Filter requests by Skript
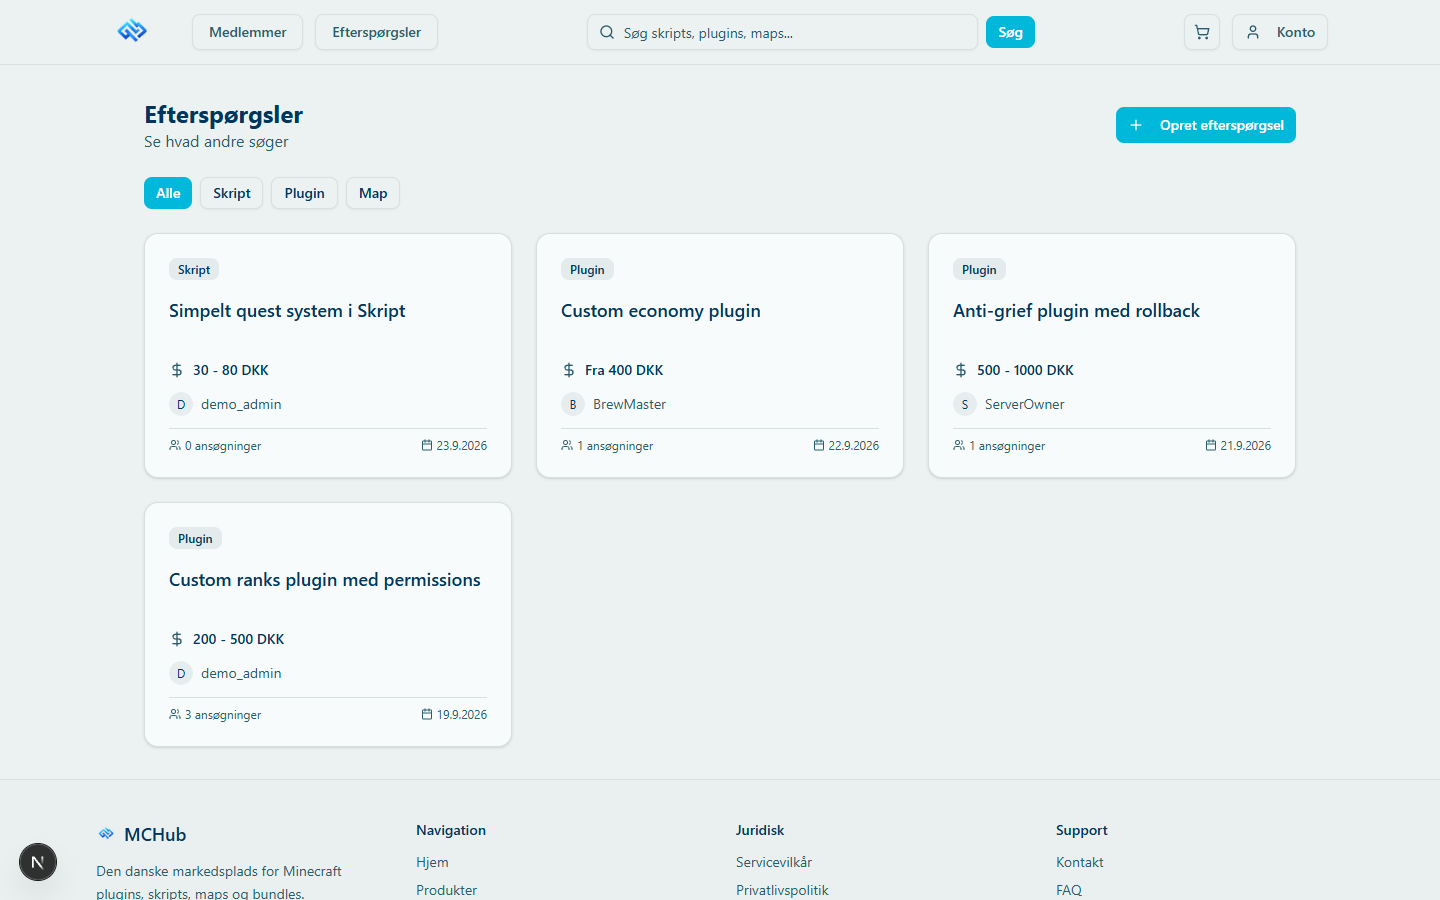1440x900 pixels. pyautogui.click(x=232, y=193)
